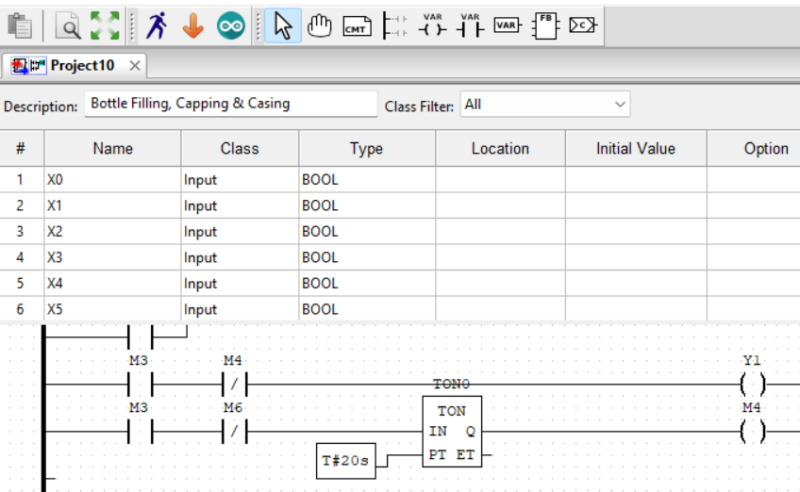This screenshot has height=492, width=800.
Task: Open the Search magnifier tool
Action: [68, 26]
